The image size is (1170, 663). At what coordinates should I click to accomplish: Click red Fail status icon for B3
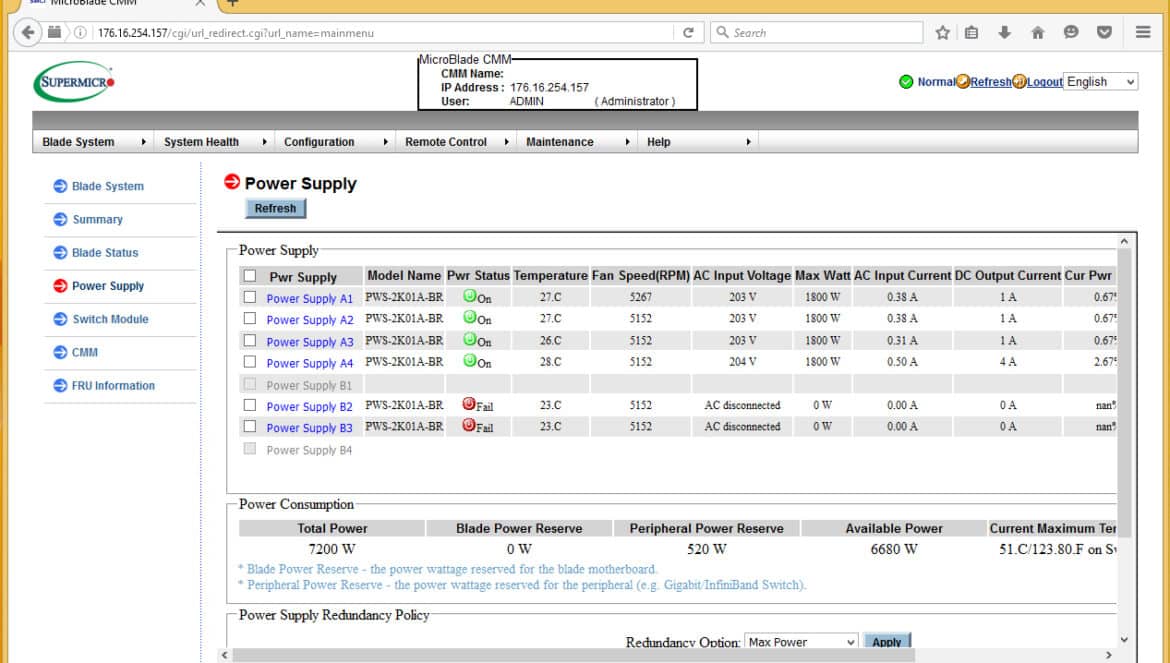click(469, 425)
